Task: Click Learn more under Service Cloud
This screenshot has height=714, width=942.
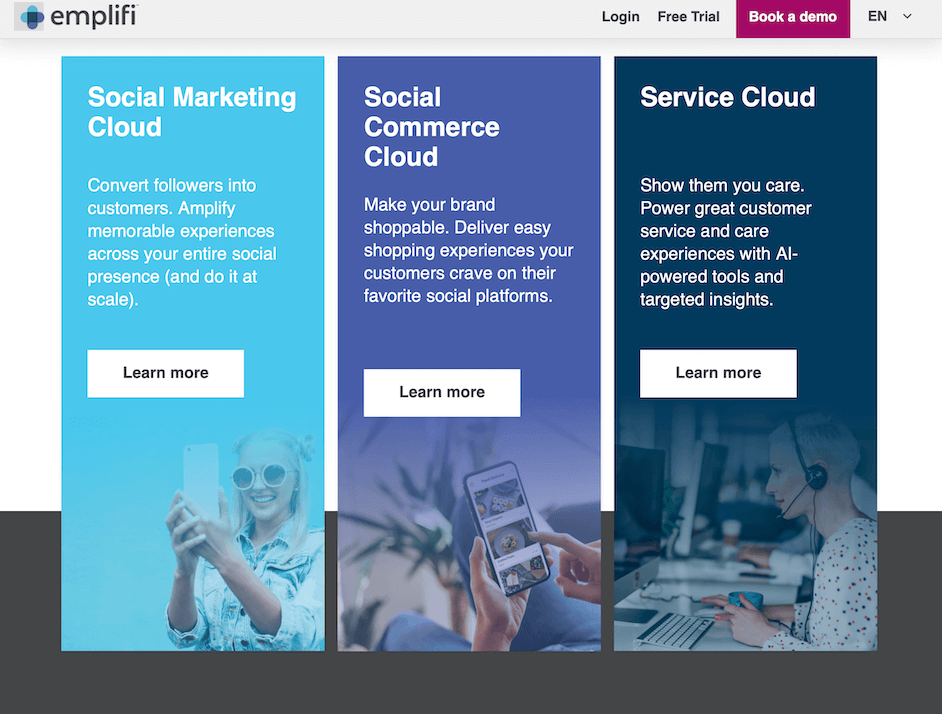Action: pos(718,373)
